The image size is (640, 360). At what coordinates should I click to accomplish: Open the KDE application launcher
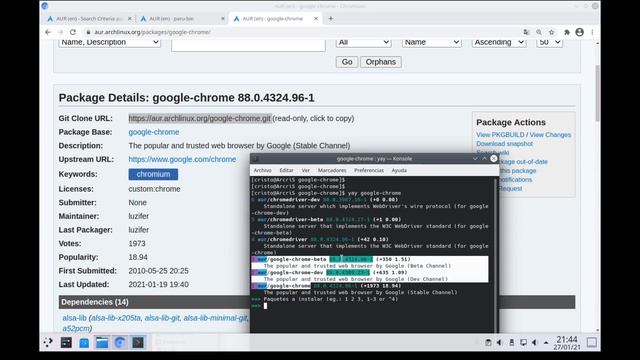[x=48, y=342]
